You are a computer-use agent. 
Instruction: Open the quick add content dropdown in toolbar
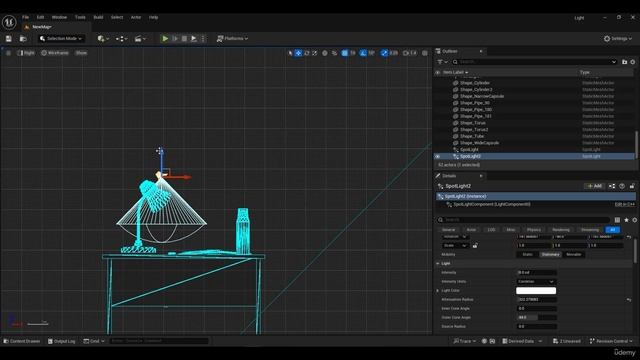click(x=103, y=38)
